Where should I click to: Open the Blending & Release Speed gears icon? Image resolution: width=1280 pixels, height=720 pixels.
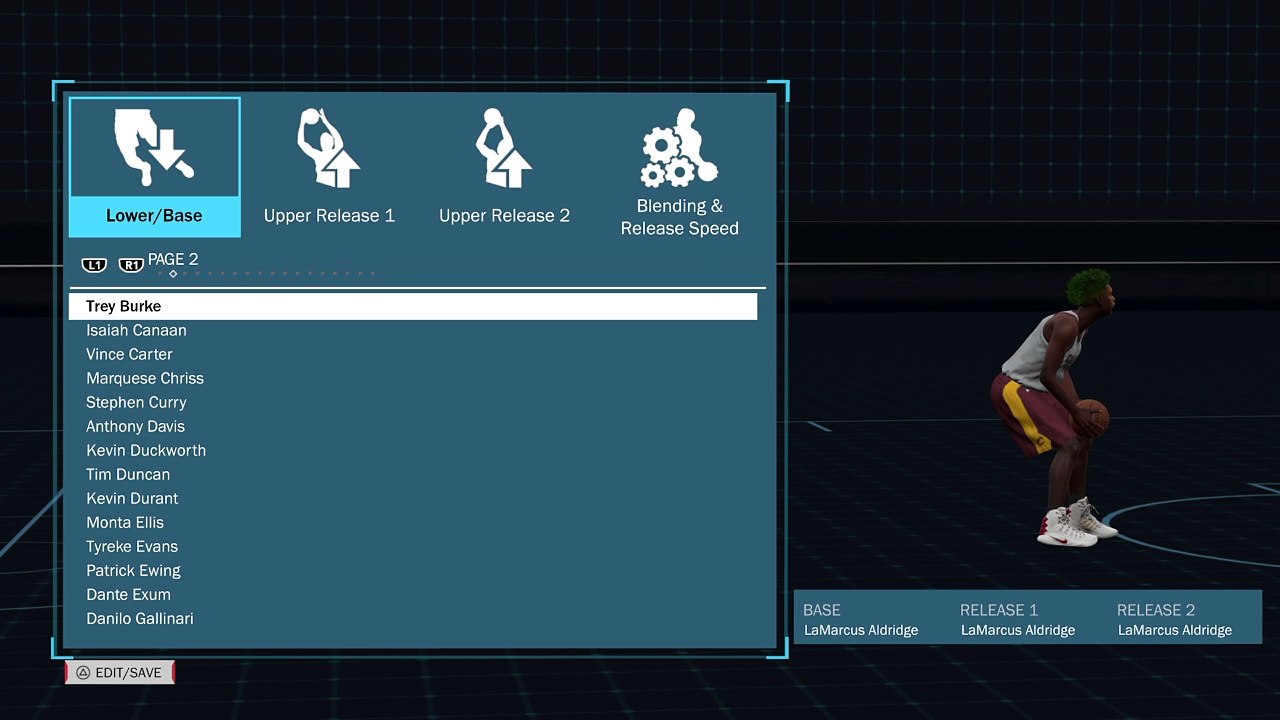coord(680,147)
